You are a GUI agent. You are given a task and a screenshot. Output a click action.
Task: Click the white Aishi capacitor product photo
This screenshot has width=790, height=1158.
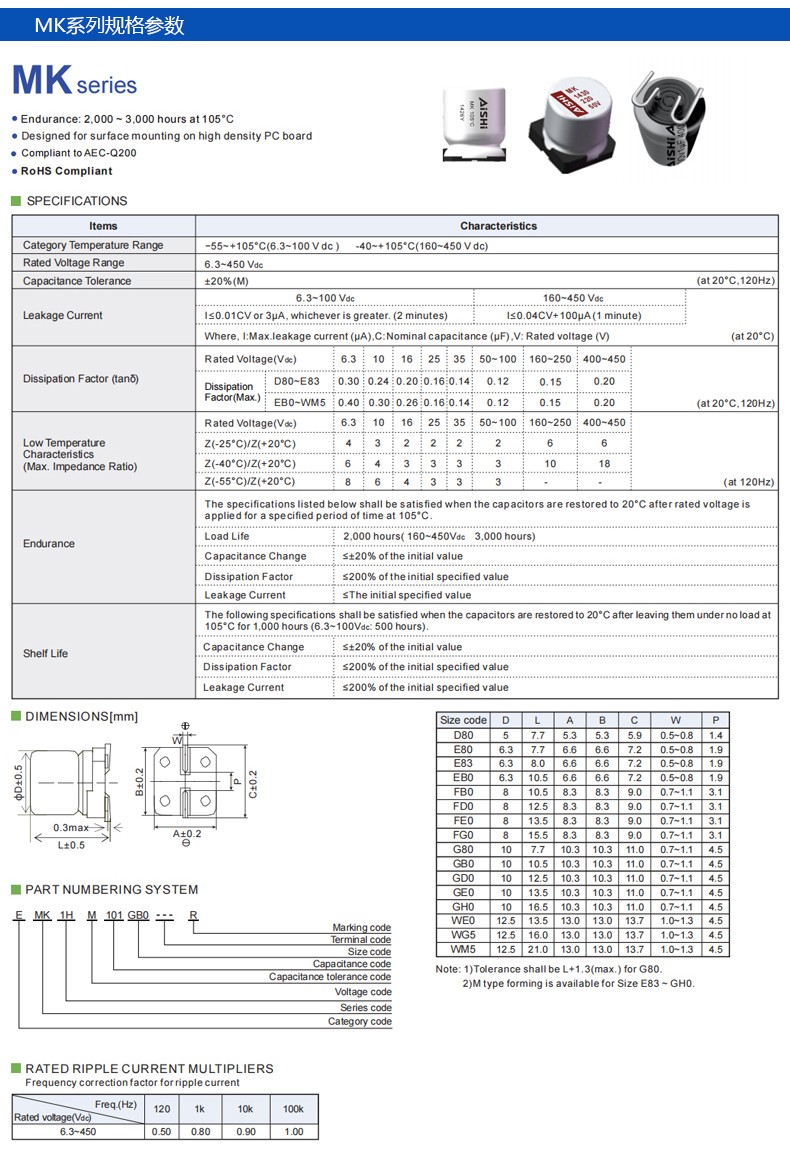476,125
